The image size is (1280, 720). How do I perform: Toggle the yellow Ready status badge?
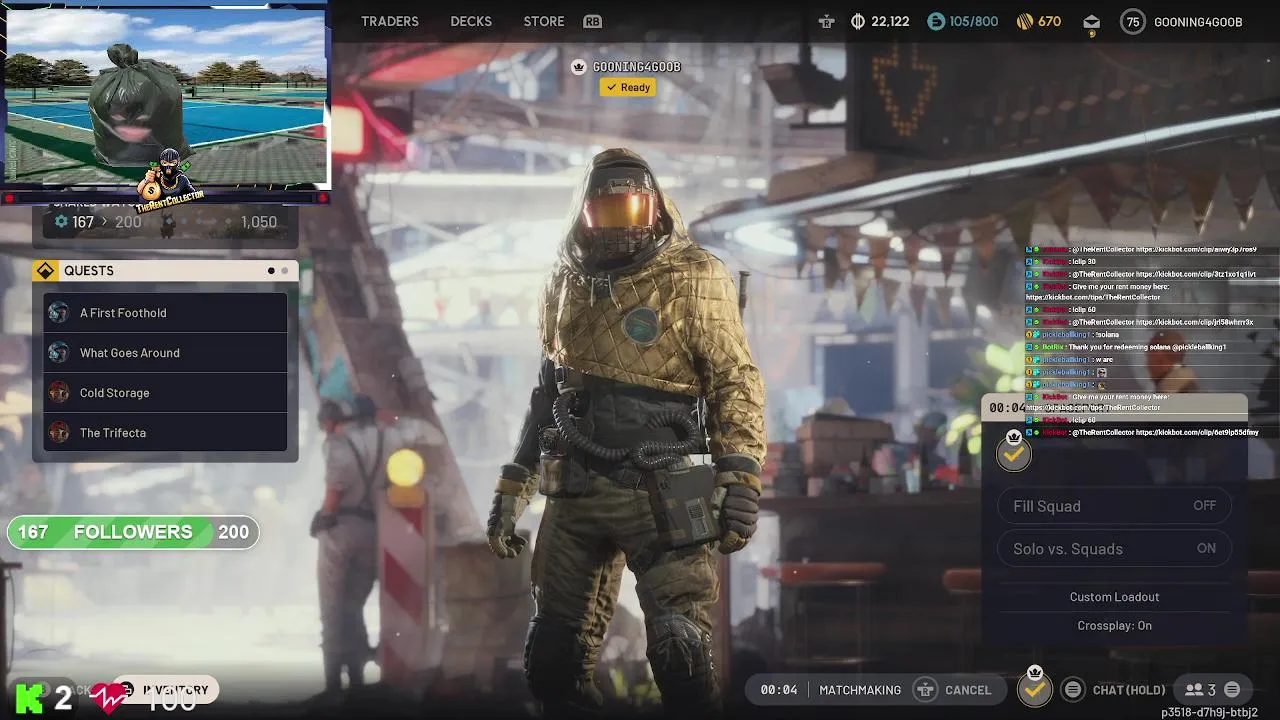click(x=628, y=88)
